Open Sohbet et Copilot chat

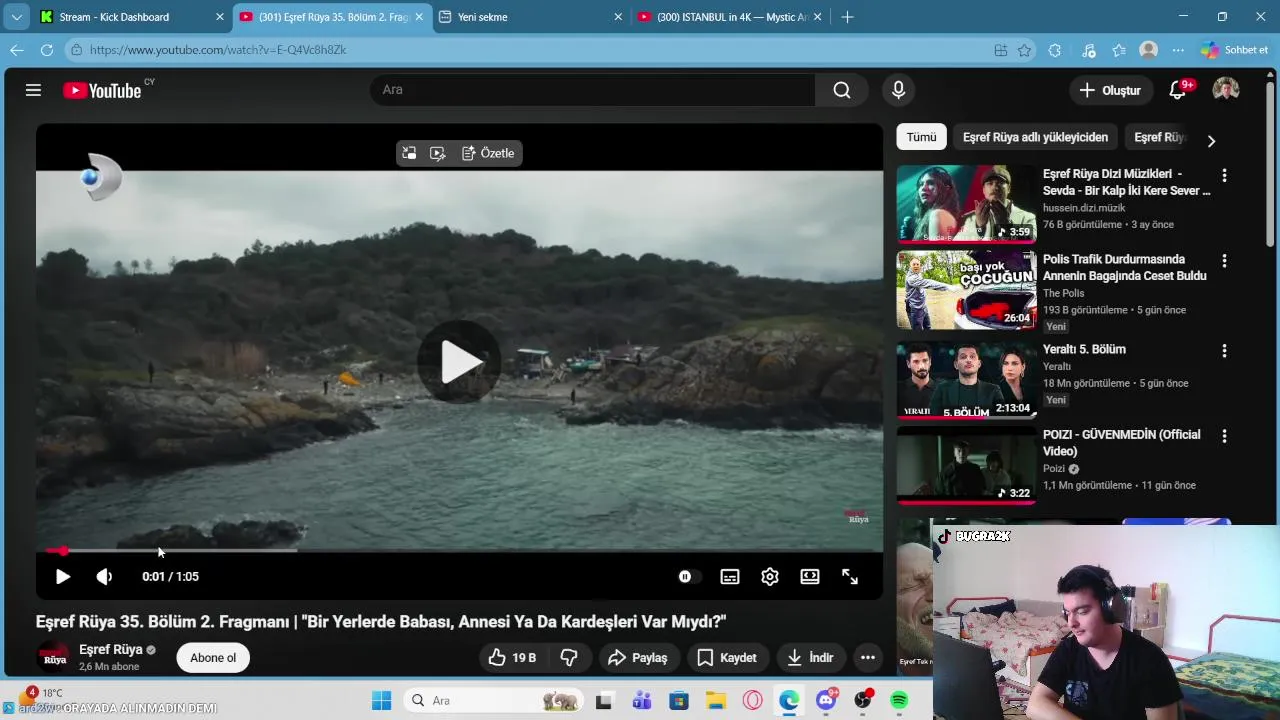pyautogui.click(x=1234, y=50)
